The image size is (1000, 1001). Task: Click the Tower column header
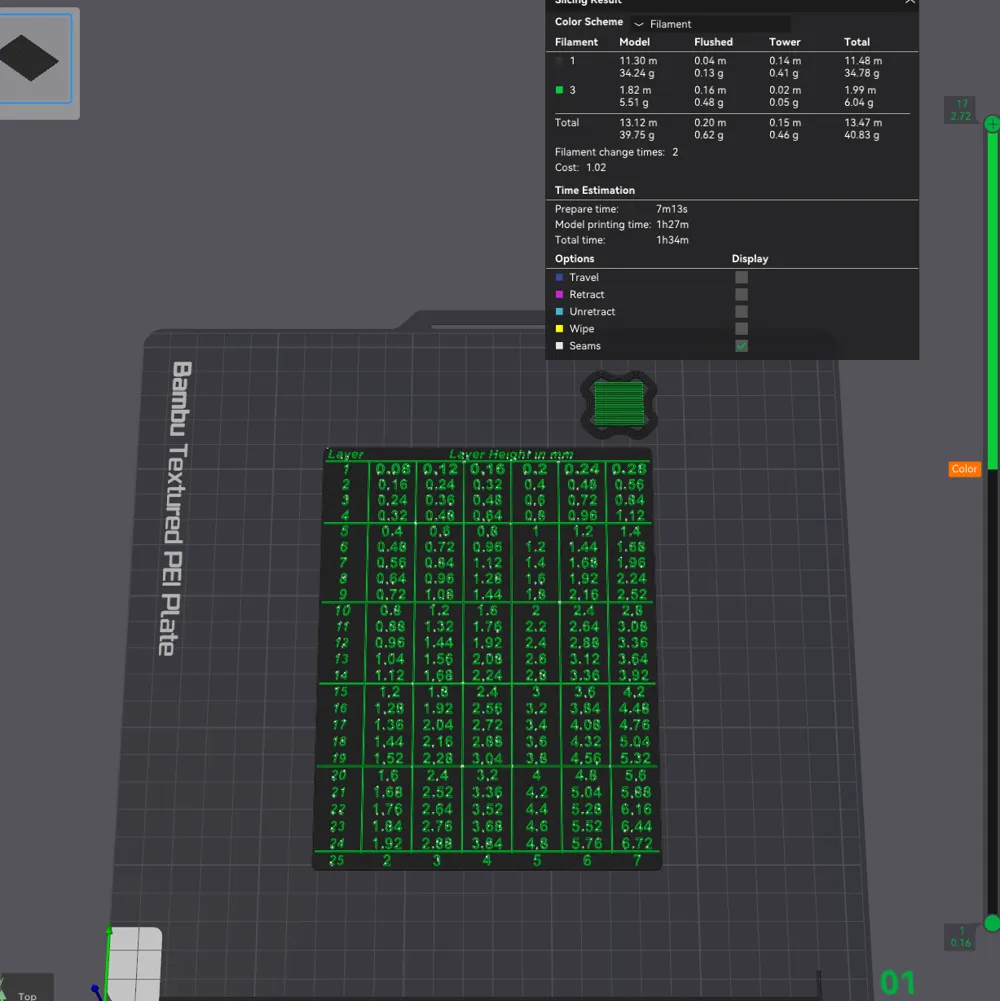click(784, 42)
